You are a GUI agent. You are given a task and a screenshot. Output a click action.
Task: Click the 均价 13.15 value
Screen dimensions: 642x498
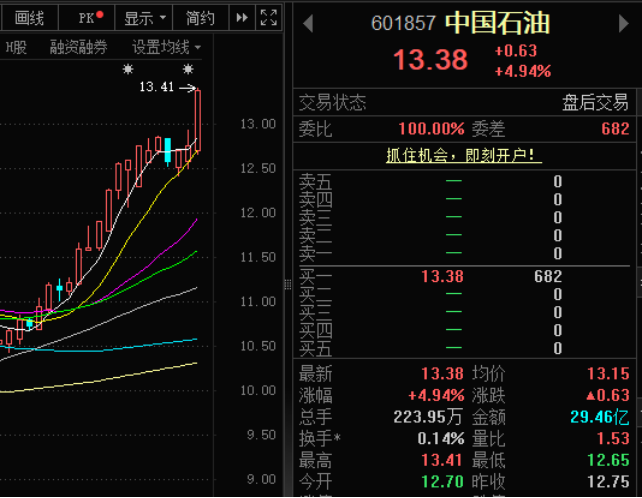tap(608, 374)
